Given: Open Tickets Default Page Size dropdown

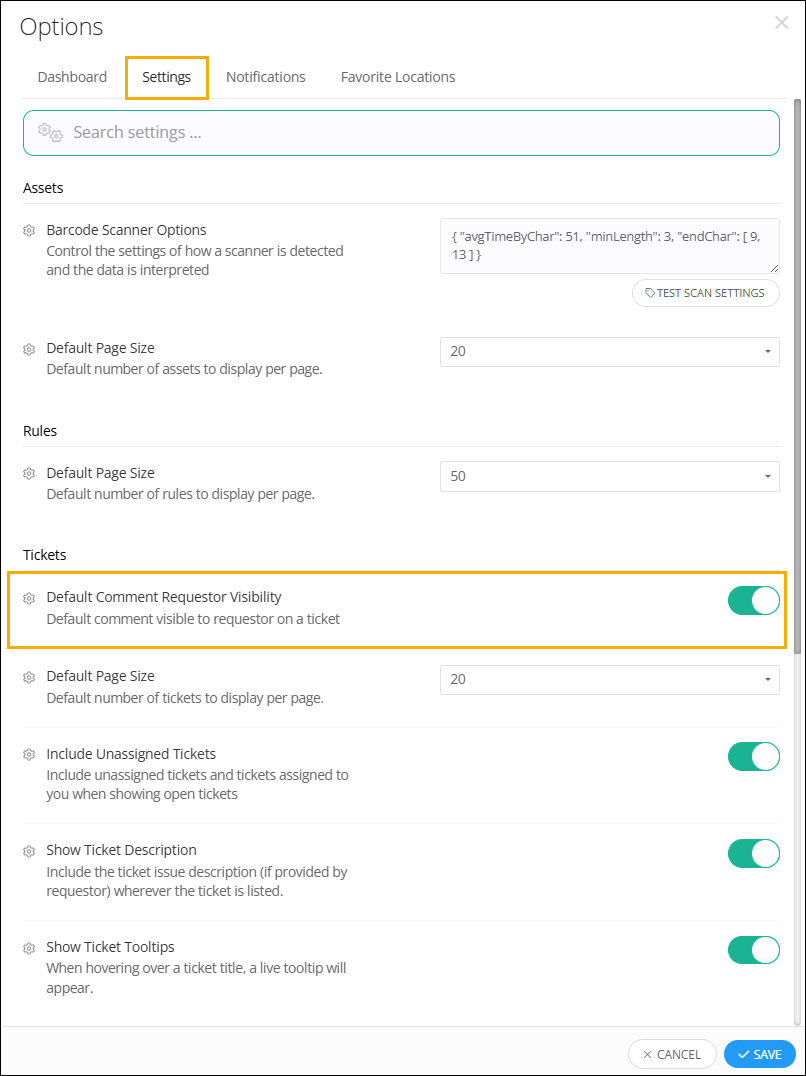Looking at the screenshot, I should (610, 679).
